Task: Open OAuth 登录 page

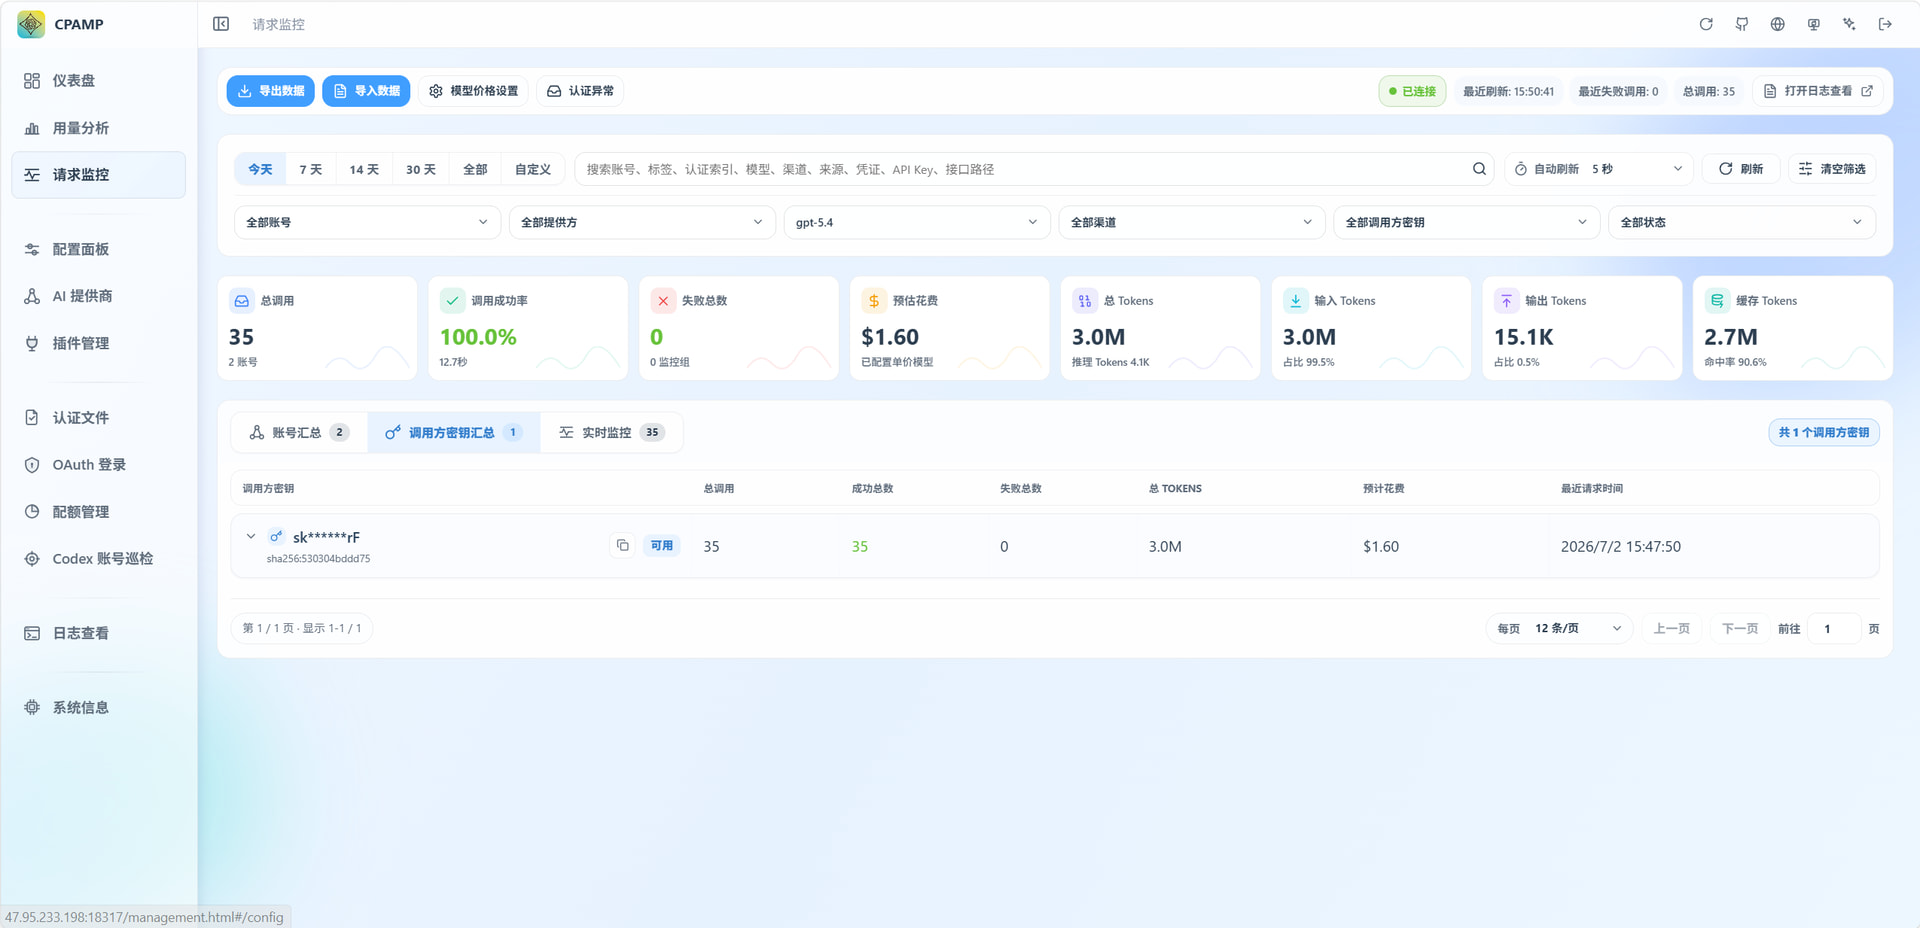Action: click(x=98, y=465)
